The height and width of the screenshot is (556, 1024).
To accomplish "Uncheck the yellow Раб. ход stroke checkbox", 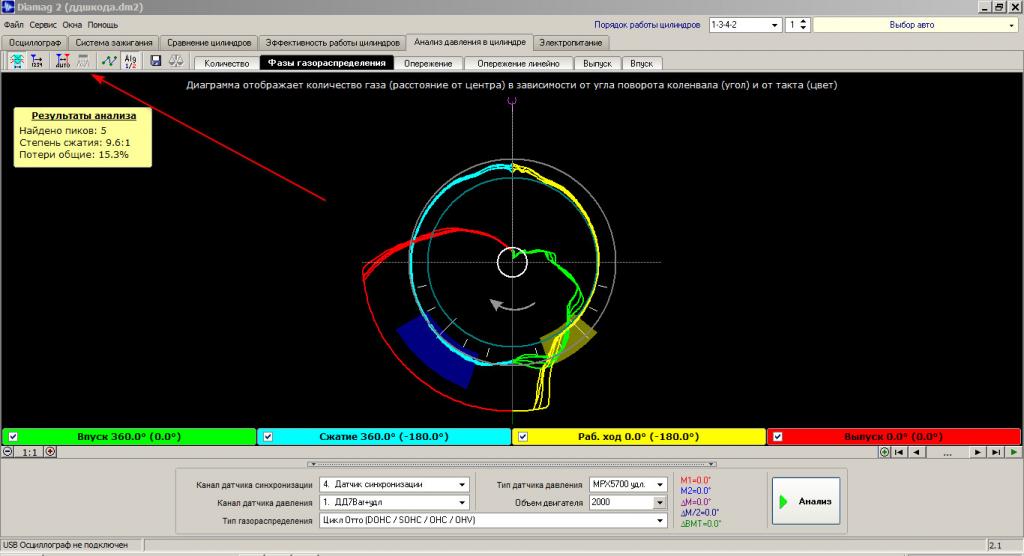I will (522, 436).
